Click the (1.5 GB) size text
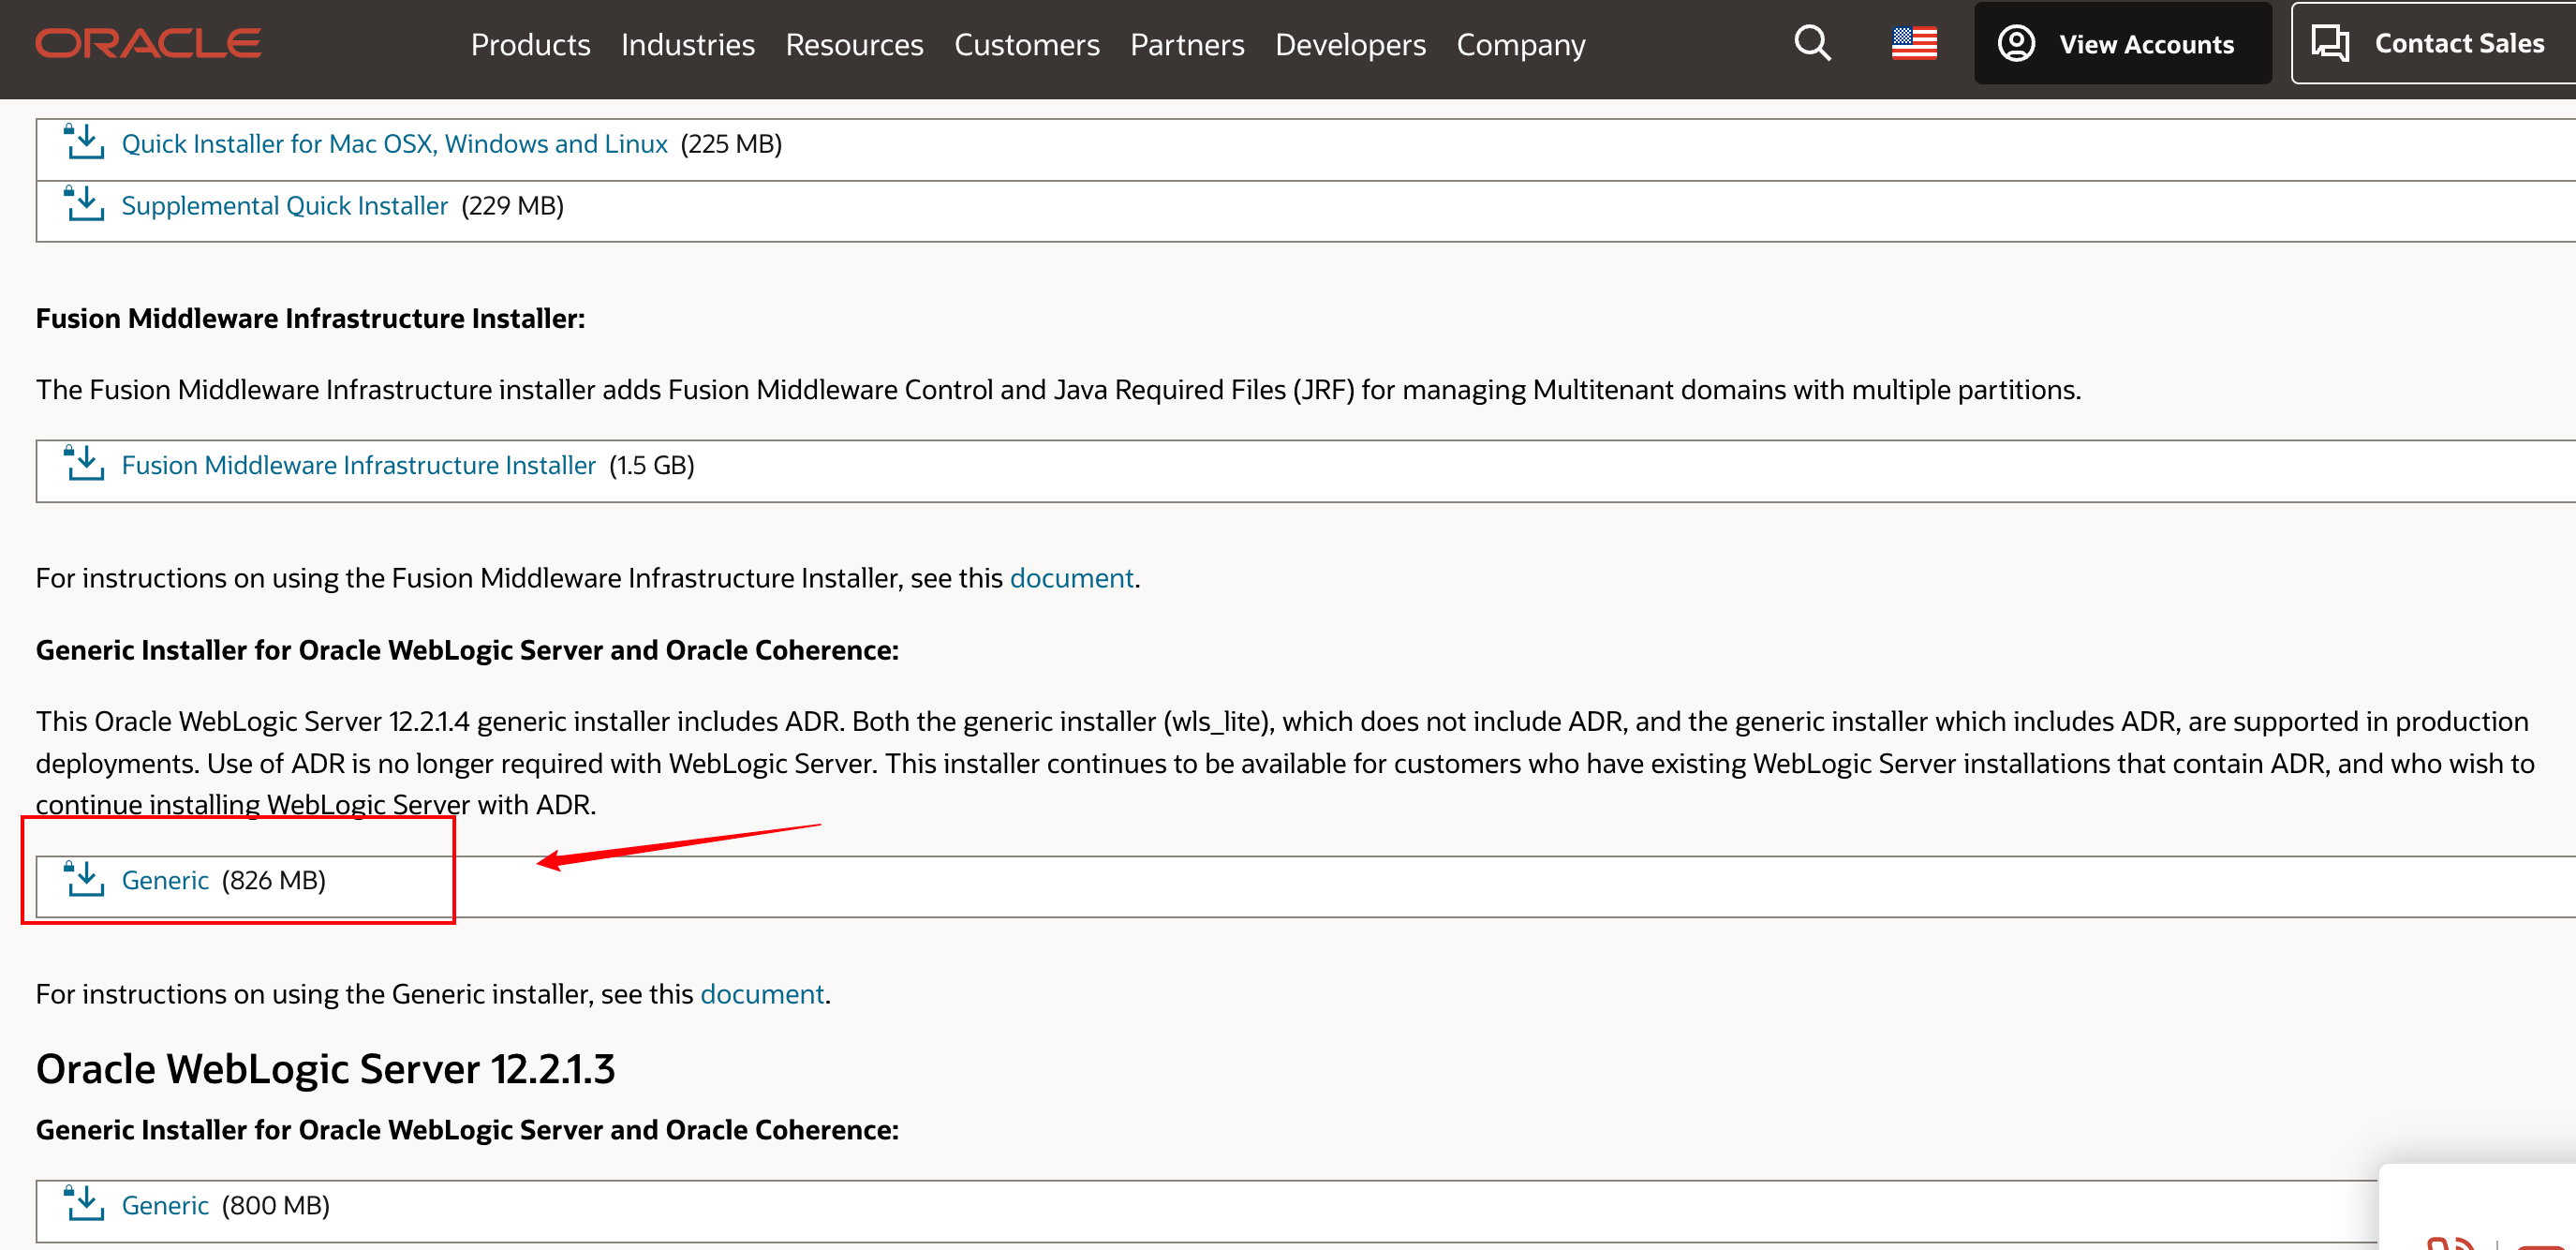This screenshot has height=1250, width=2576. pyautogui.click(x=651, y=465)
